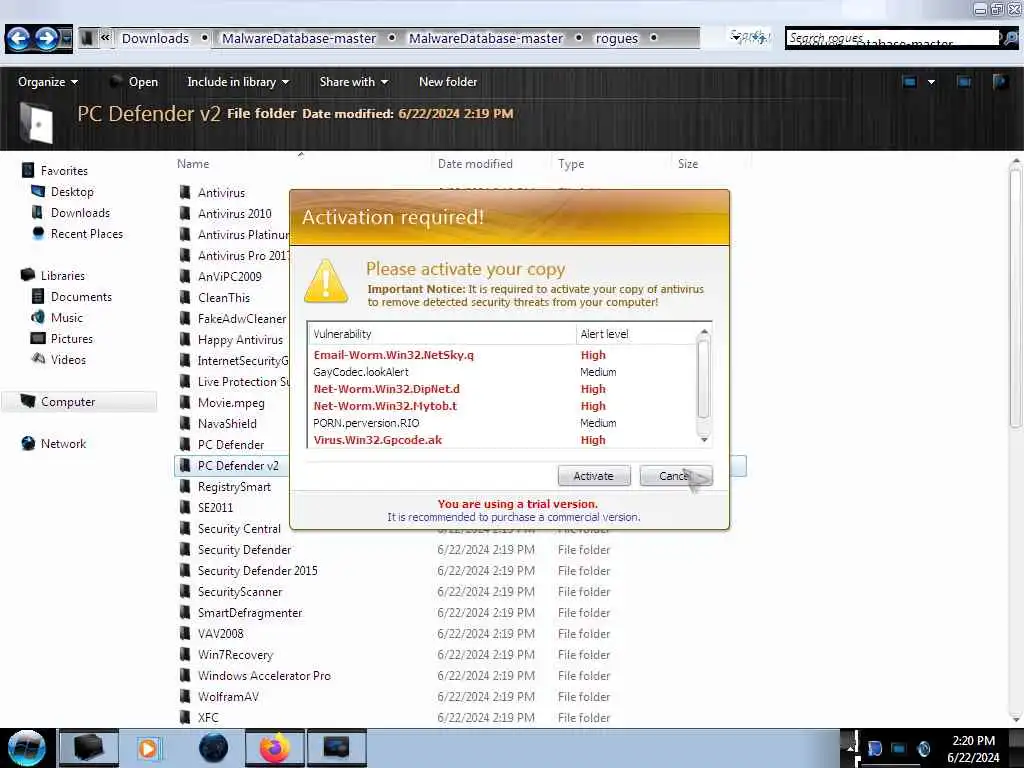
Task: Click the file list vertical scrollbar
Action: click(x=1016, y=297)
